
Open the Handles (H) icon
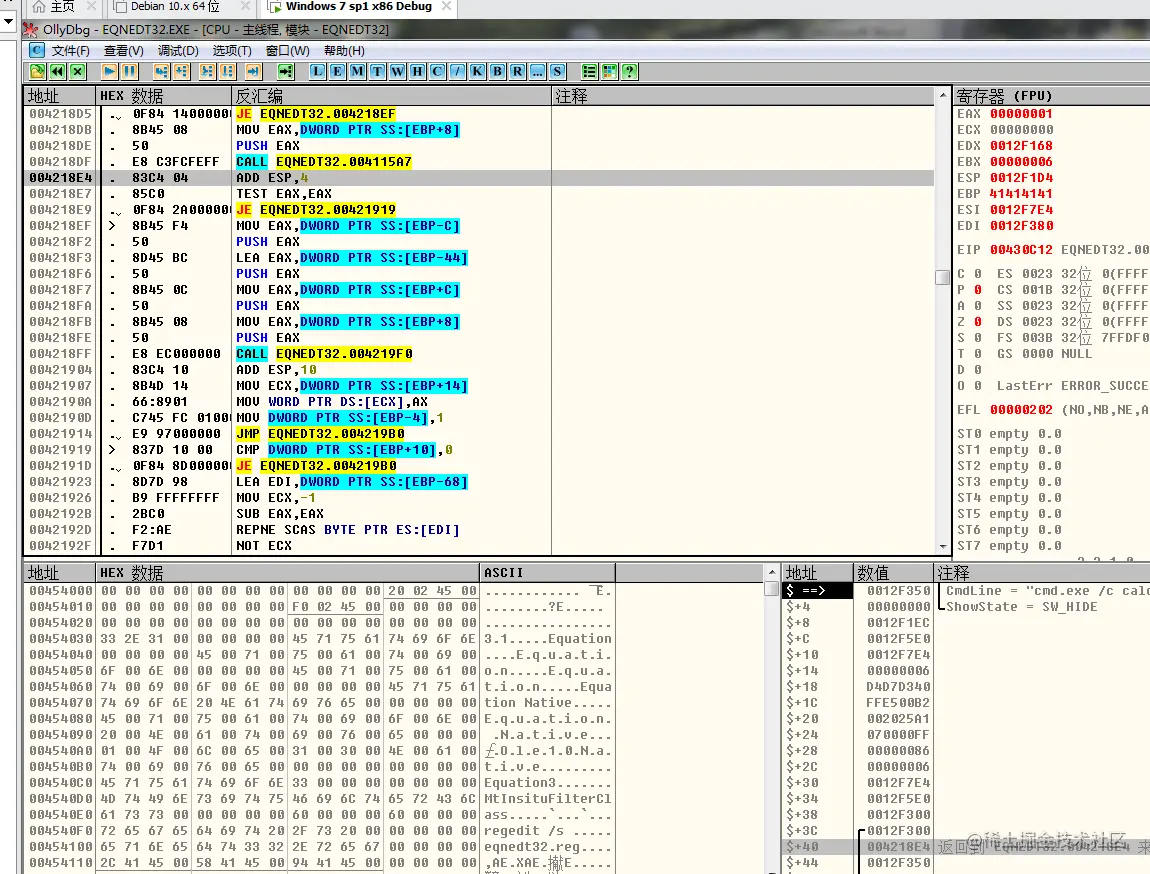coord(417,71)
